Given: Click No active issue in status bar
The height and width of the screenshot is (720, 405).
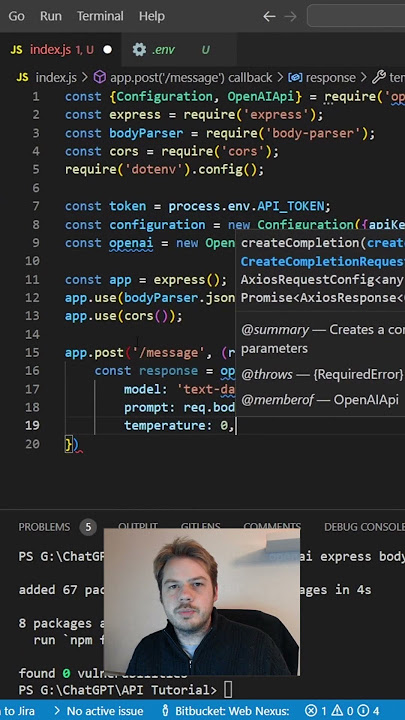Looking at the screenshot, I should coord(99,711).
